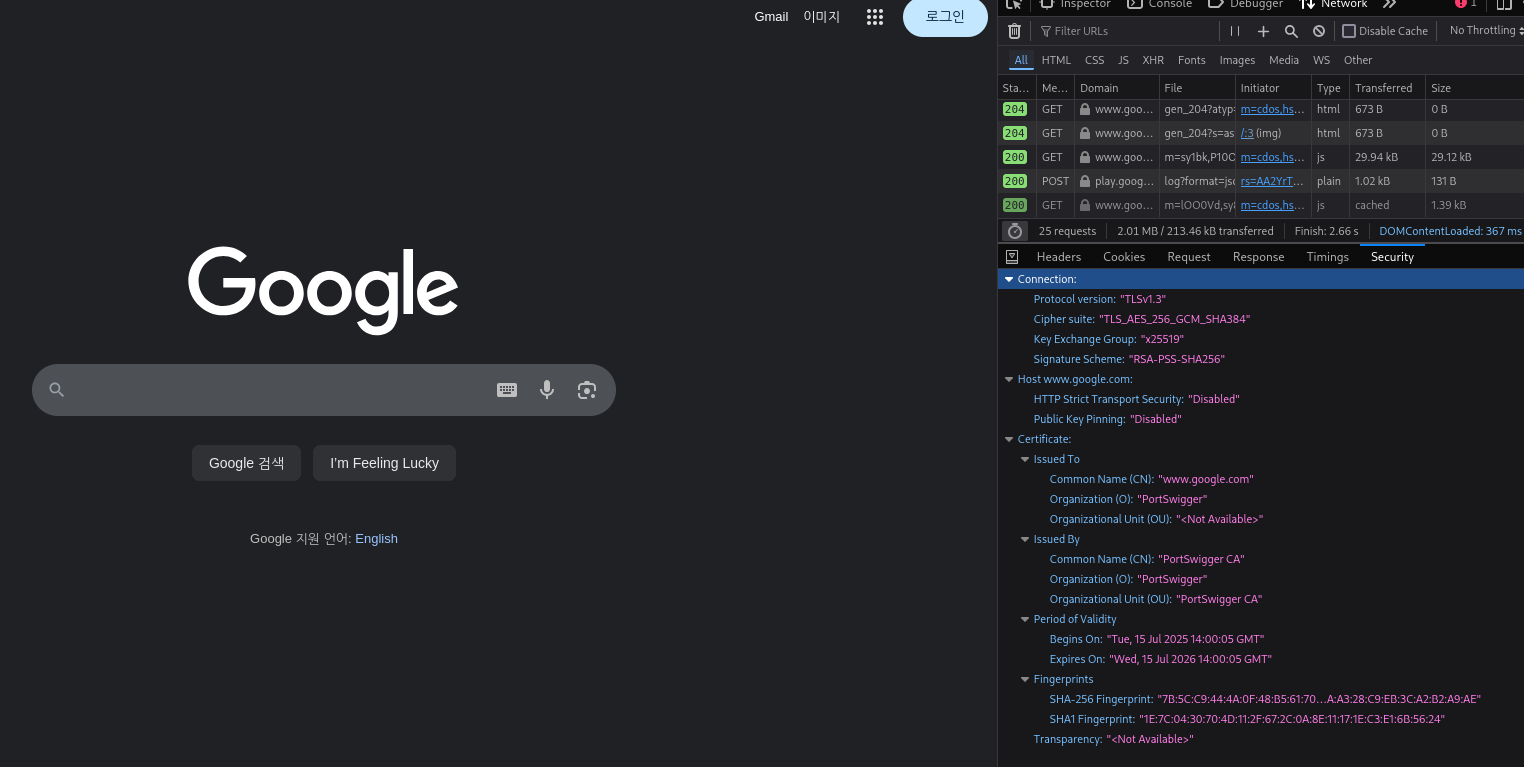Filter requests by Other
The height and width of the screenshot is (767, 1524).
[1358, 60]
